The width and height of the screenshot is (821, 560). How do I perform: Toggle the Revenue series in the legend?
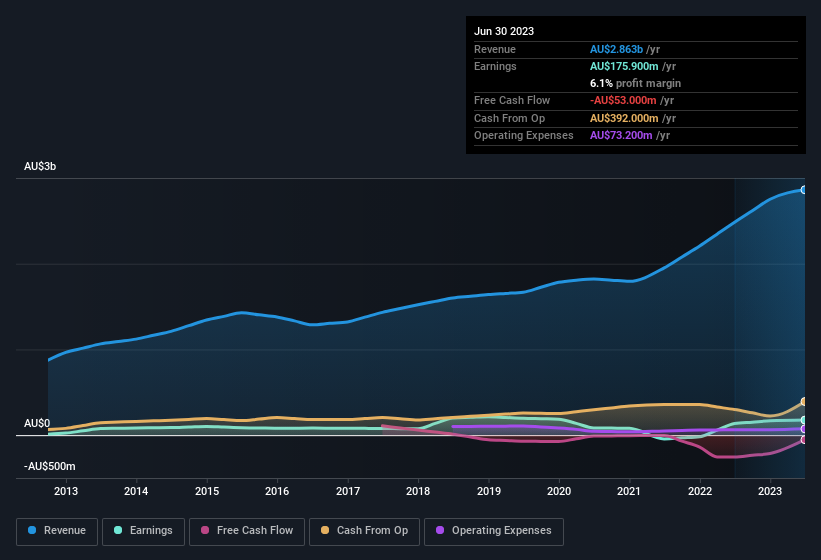tap(58, 531)
